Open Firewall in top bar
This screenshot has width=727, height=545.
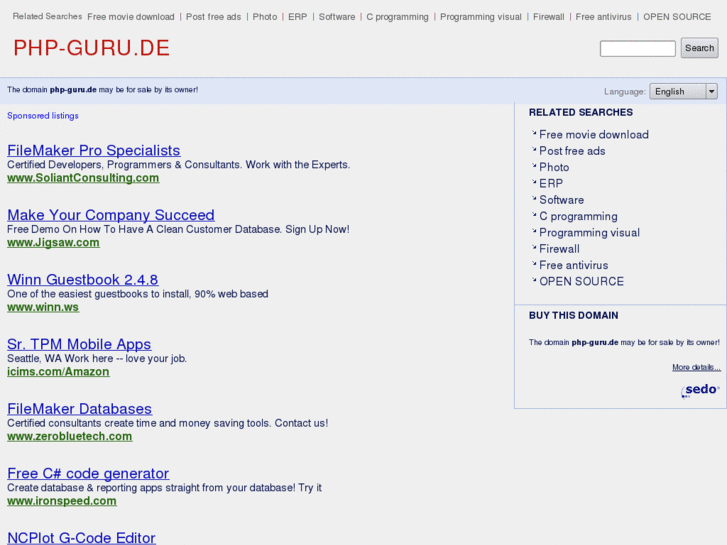pyautogui.click(x=548, y=17)
